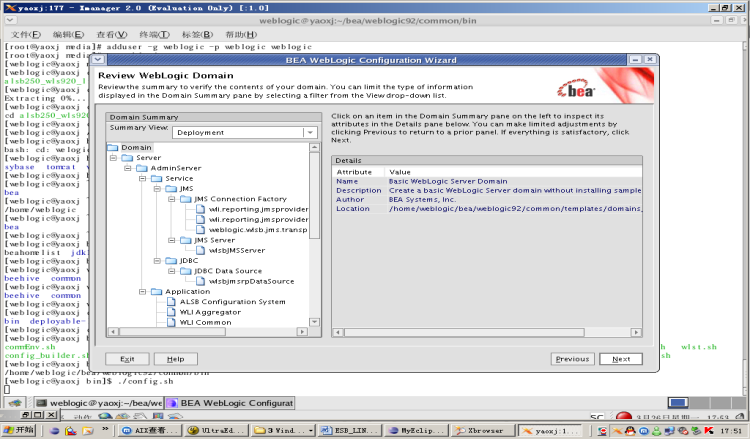This screenshot has width=750, height=439.
Task: Click ALSB Configuration System document icon
Action: pyautogui.click(x=171, y=302)
